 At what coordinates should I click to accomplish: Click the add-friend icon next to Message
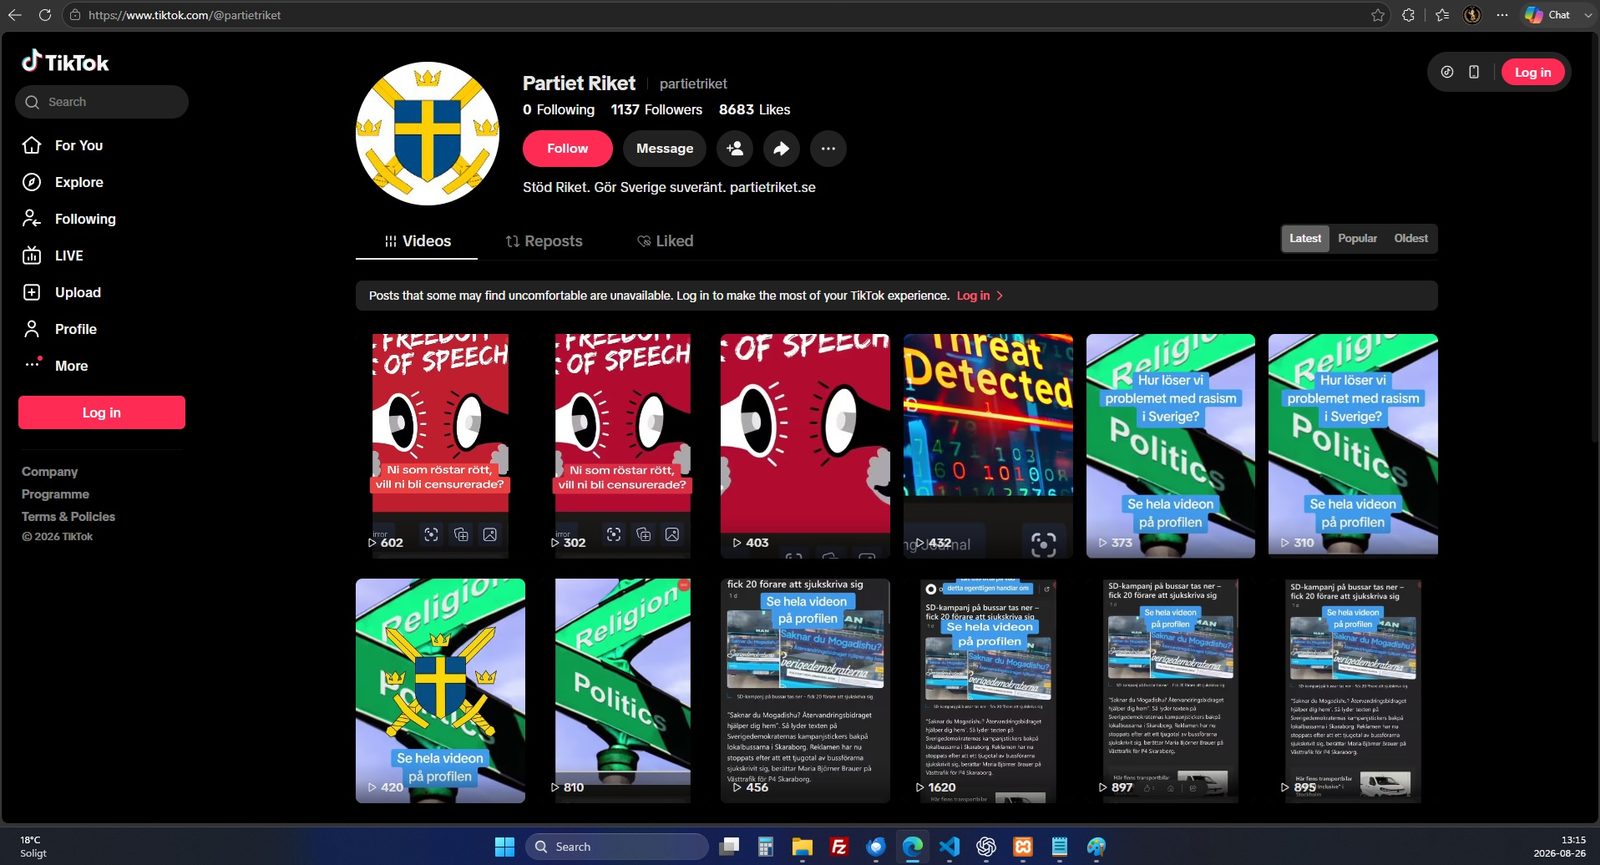735,148
